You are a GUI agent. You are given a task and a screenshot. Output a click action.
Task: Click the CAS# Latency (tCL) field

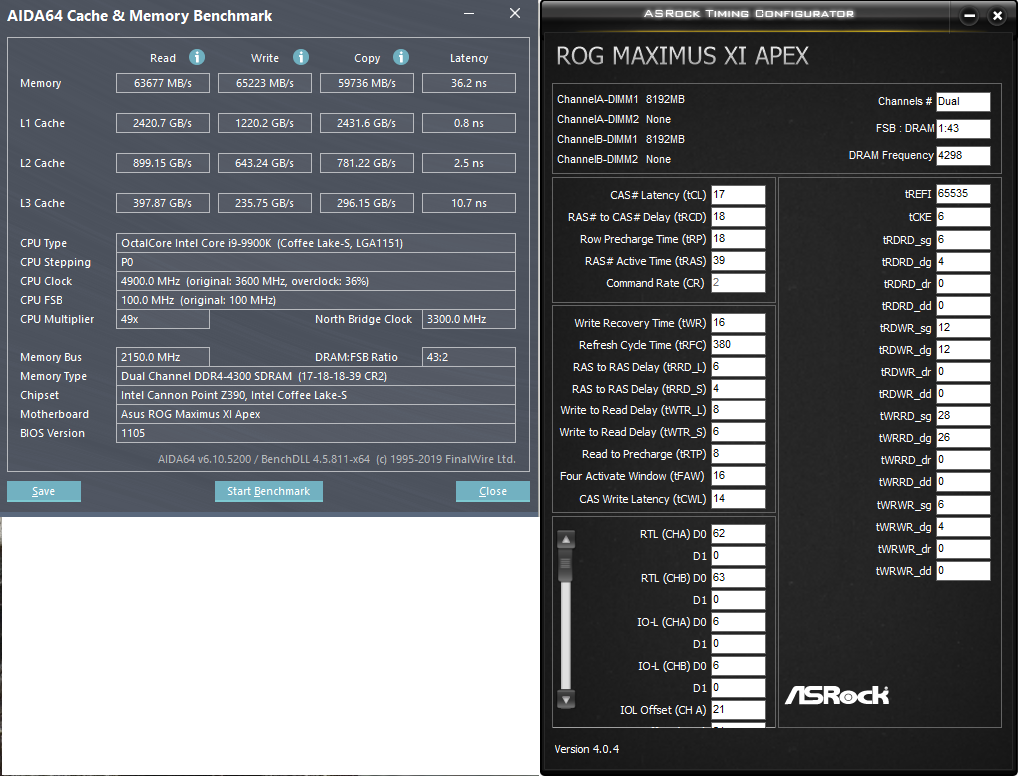(738, 195)
